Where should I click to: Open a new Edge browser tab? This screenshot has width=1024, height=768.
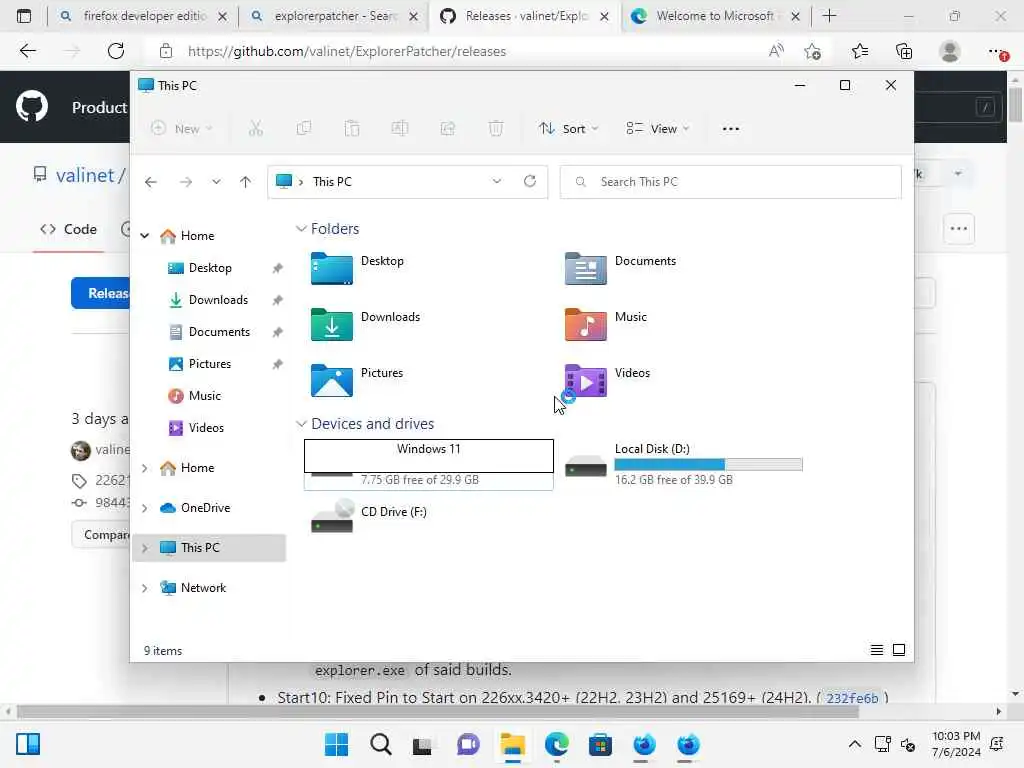(x=829, y=16)
